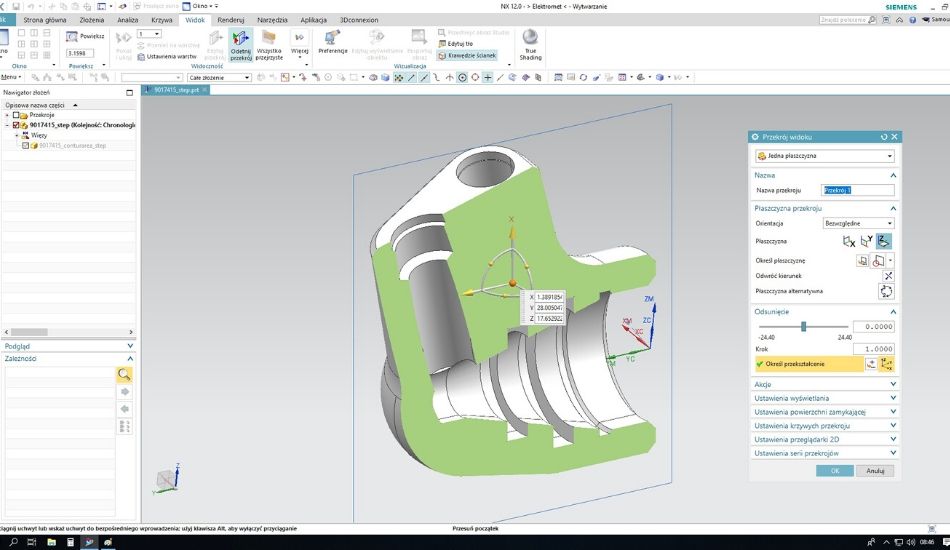Switch to Krzywa ribbon tab
This screenshot has width=950, height=550.
162,20
